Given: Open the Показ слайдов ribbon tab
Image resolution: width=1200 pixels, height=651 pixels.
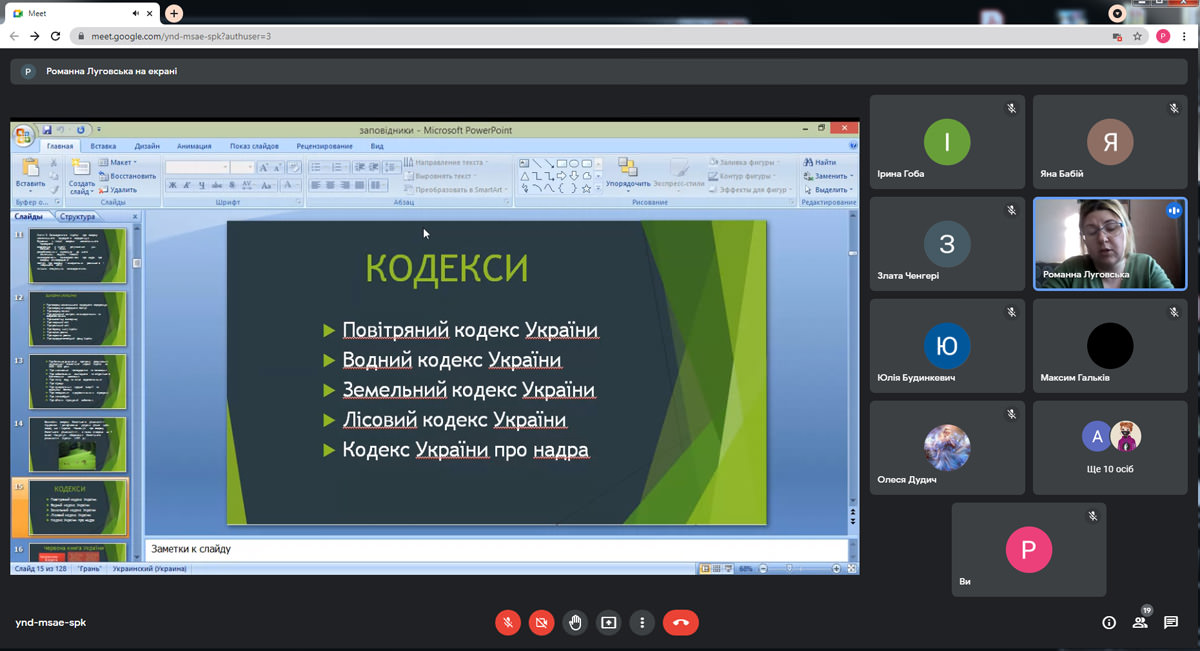Looking at the screenshot, I should tap(254, 146).
